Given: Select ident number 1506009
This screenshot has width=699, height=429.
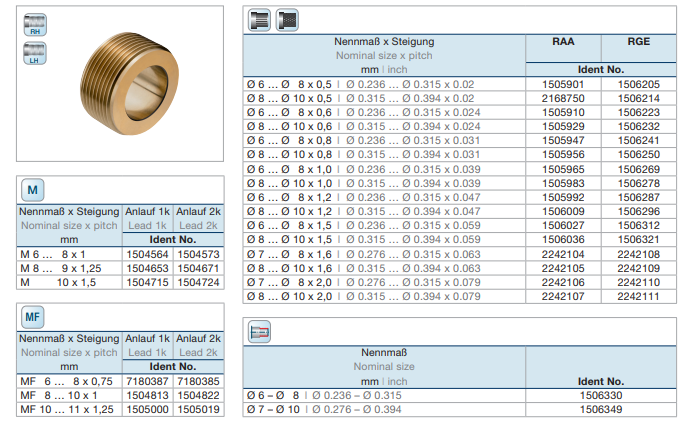Looking at the screenshot, I should (563, 211).
